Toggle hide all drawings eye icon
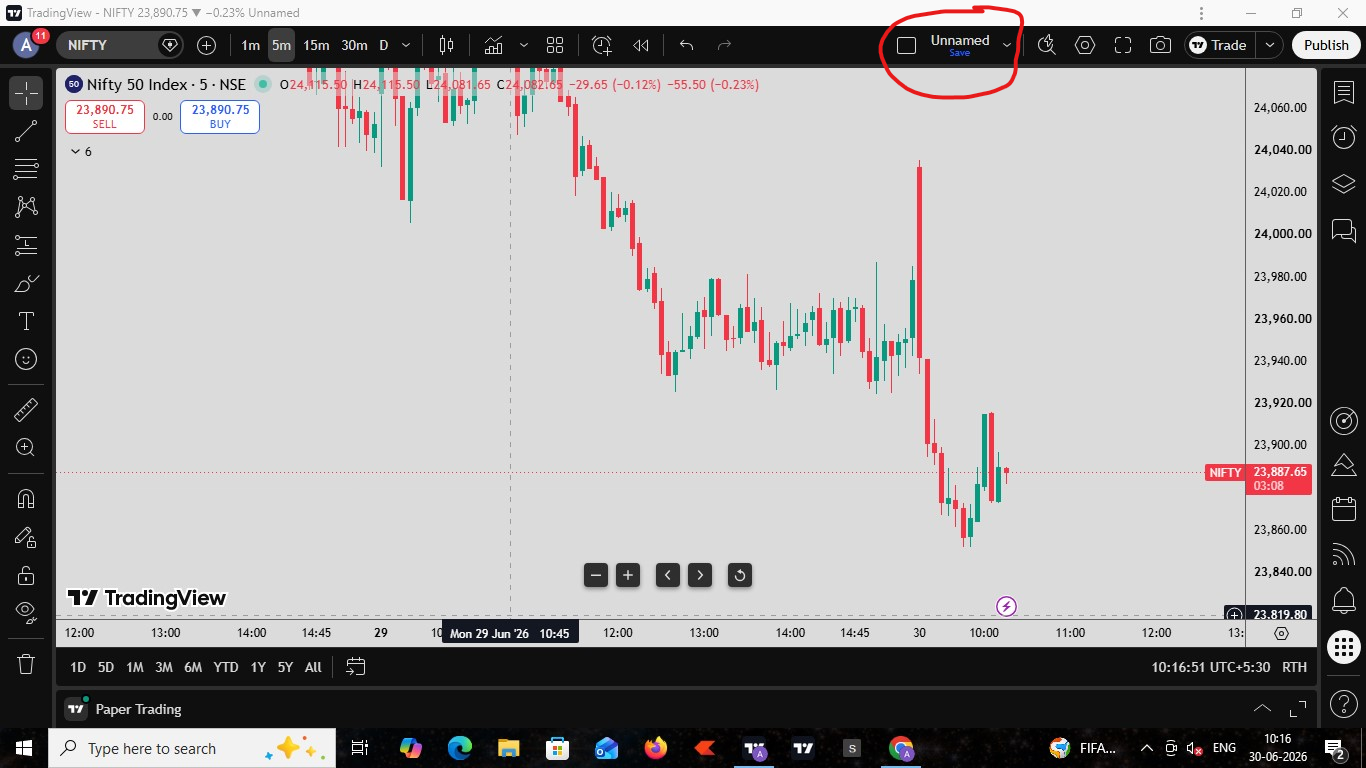Viewport: 1366px width, 768px height. click(26, 612)
